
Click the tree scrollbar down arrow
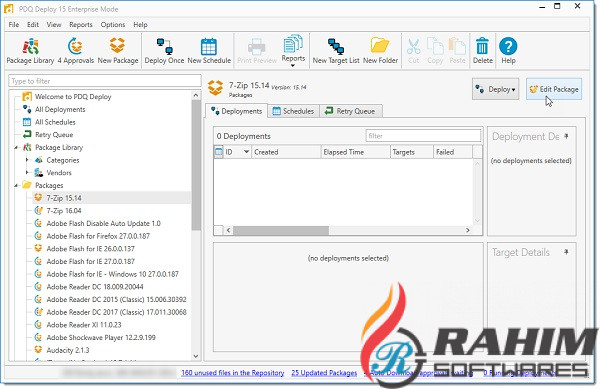tap(196, 356)
